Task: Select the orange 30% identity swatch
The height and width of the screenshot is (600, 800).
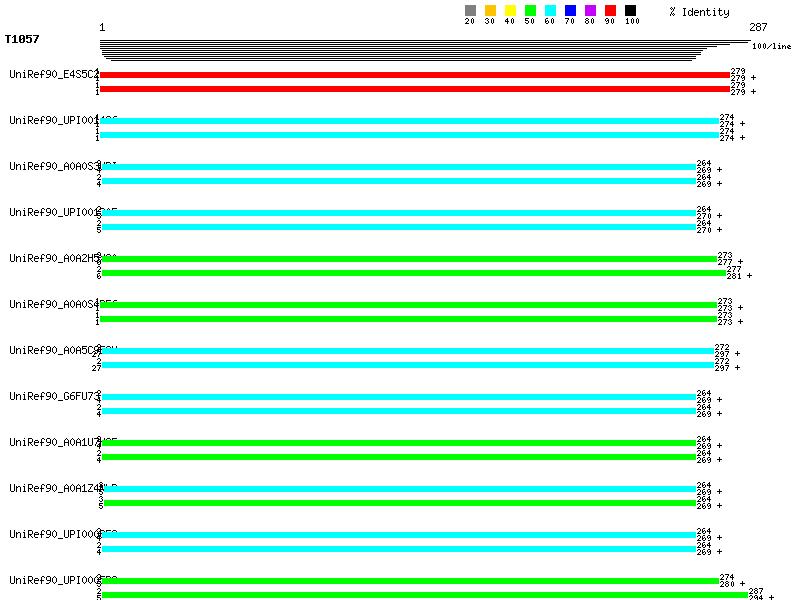Action: tap(490, 10)
